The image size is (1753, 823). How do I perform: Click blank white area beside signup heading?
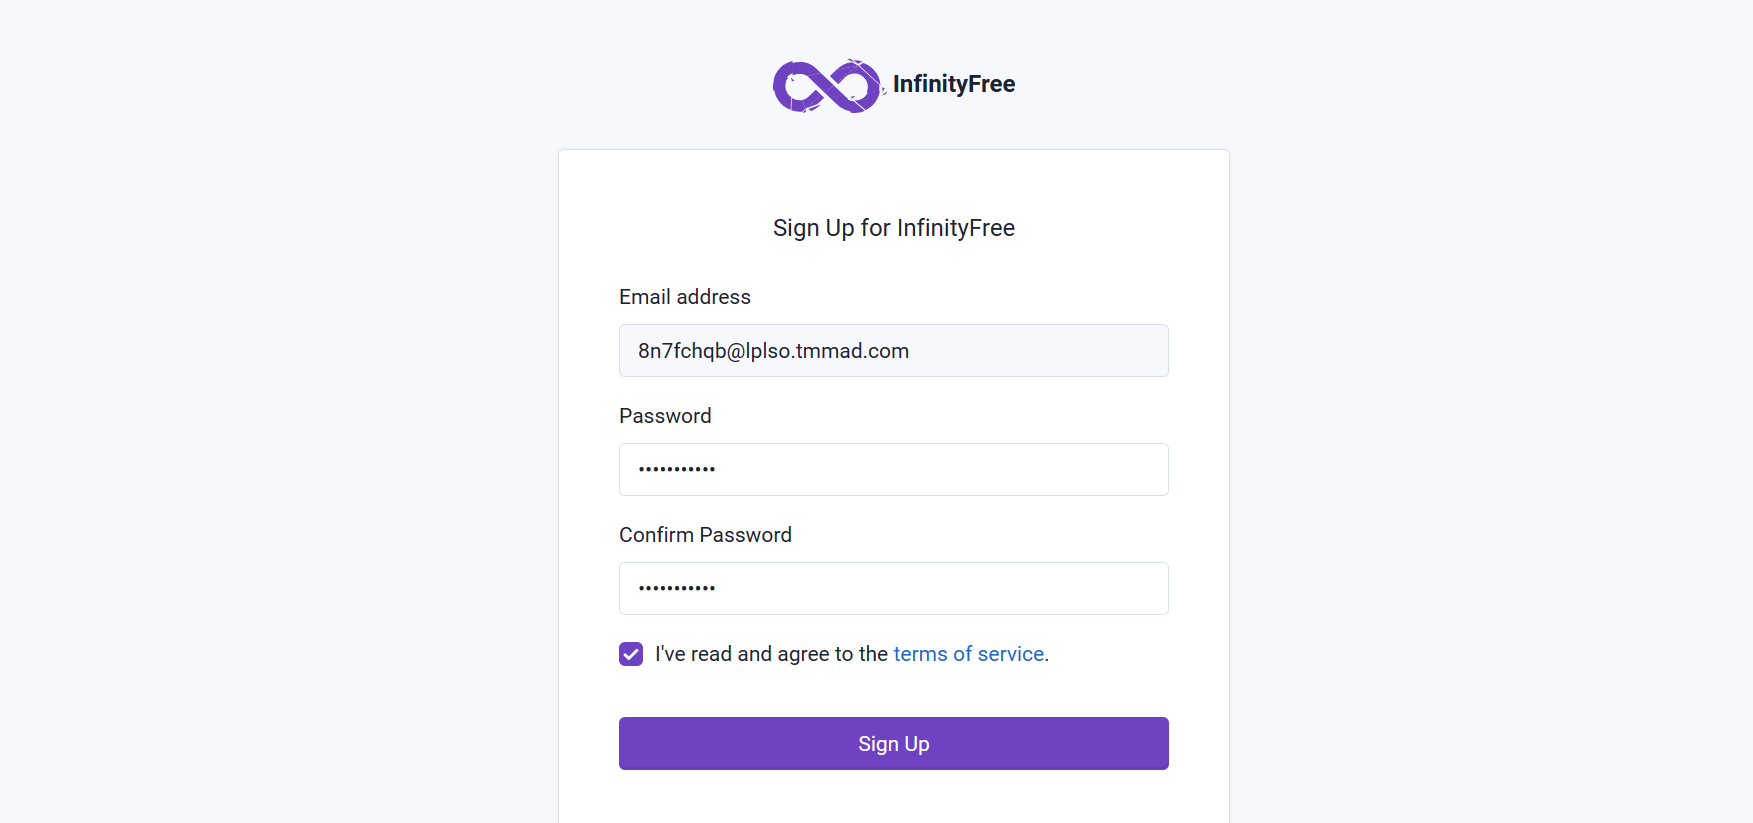1120,228
